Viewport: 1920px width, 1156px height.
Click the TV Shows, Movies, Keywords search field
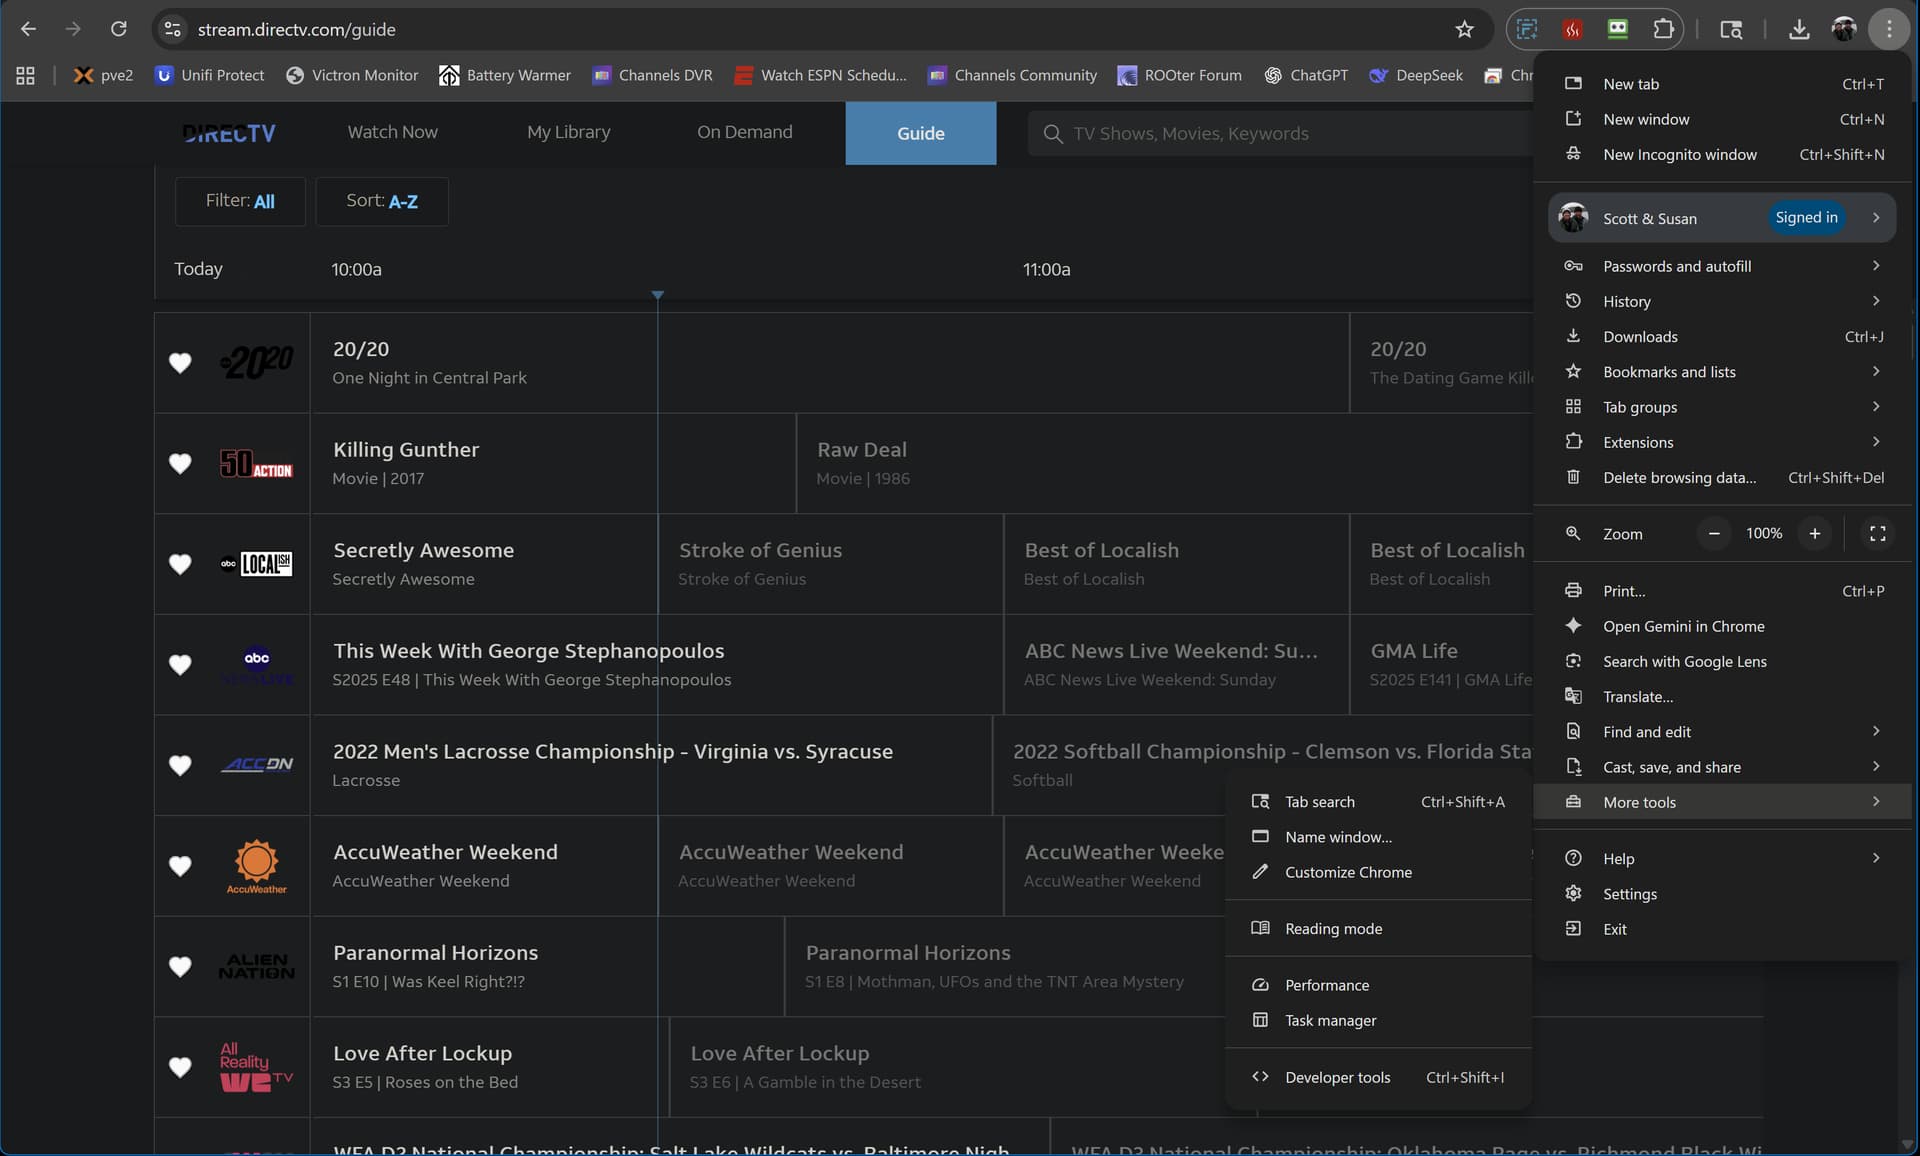[1280, 134]
